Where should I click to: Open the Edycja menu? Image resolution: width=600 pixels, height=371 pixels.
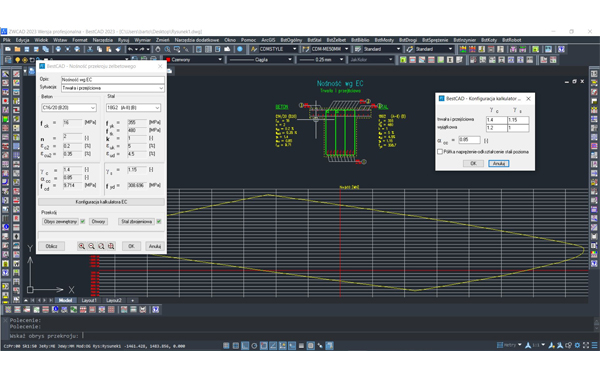23,40
